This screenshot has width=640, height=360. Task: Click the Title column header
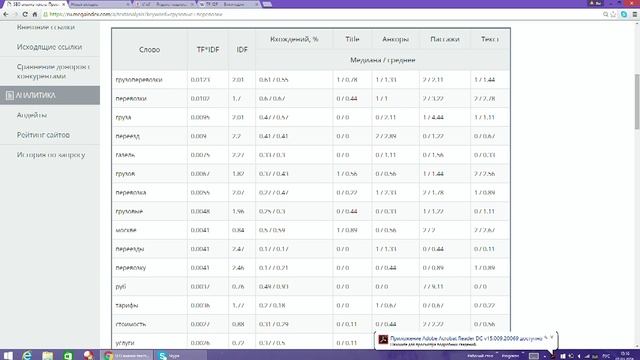352,39
